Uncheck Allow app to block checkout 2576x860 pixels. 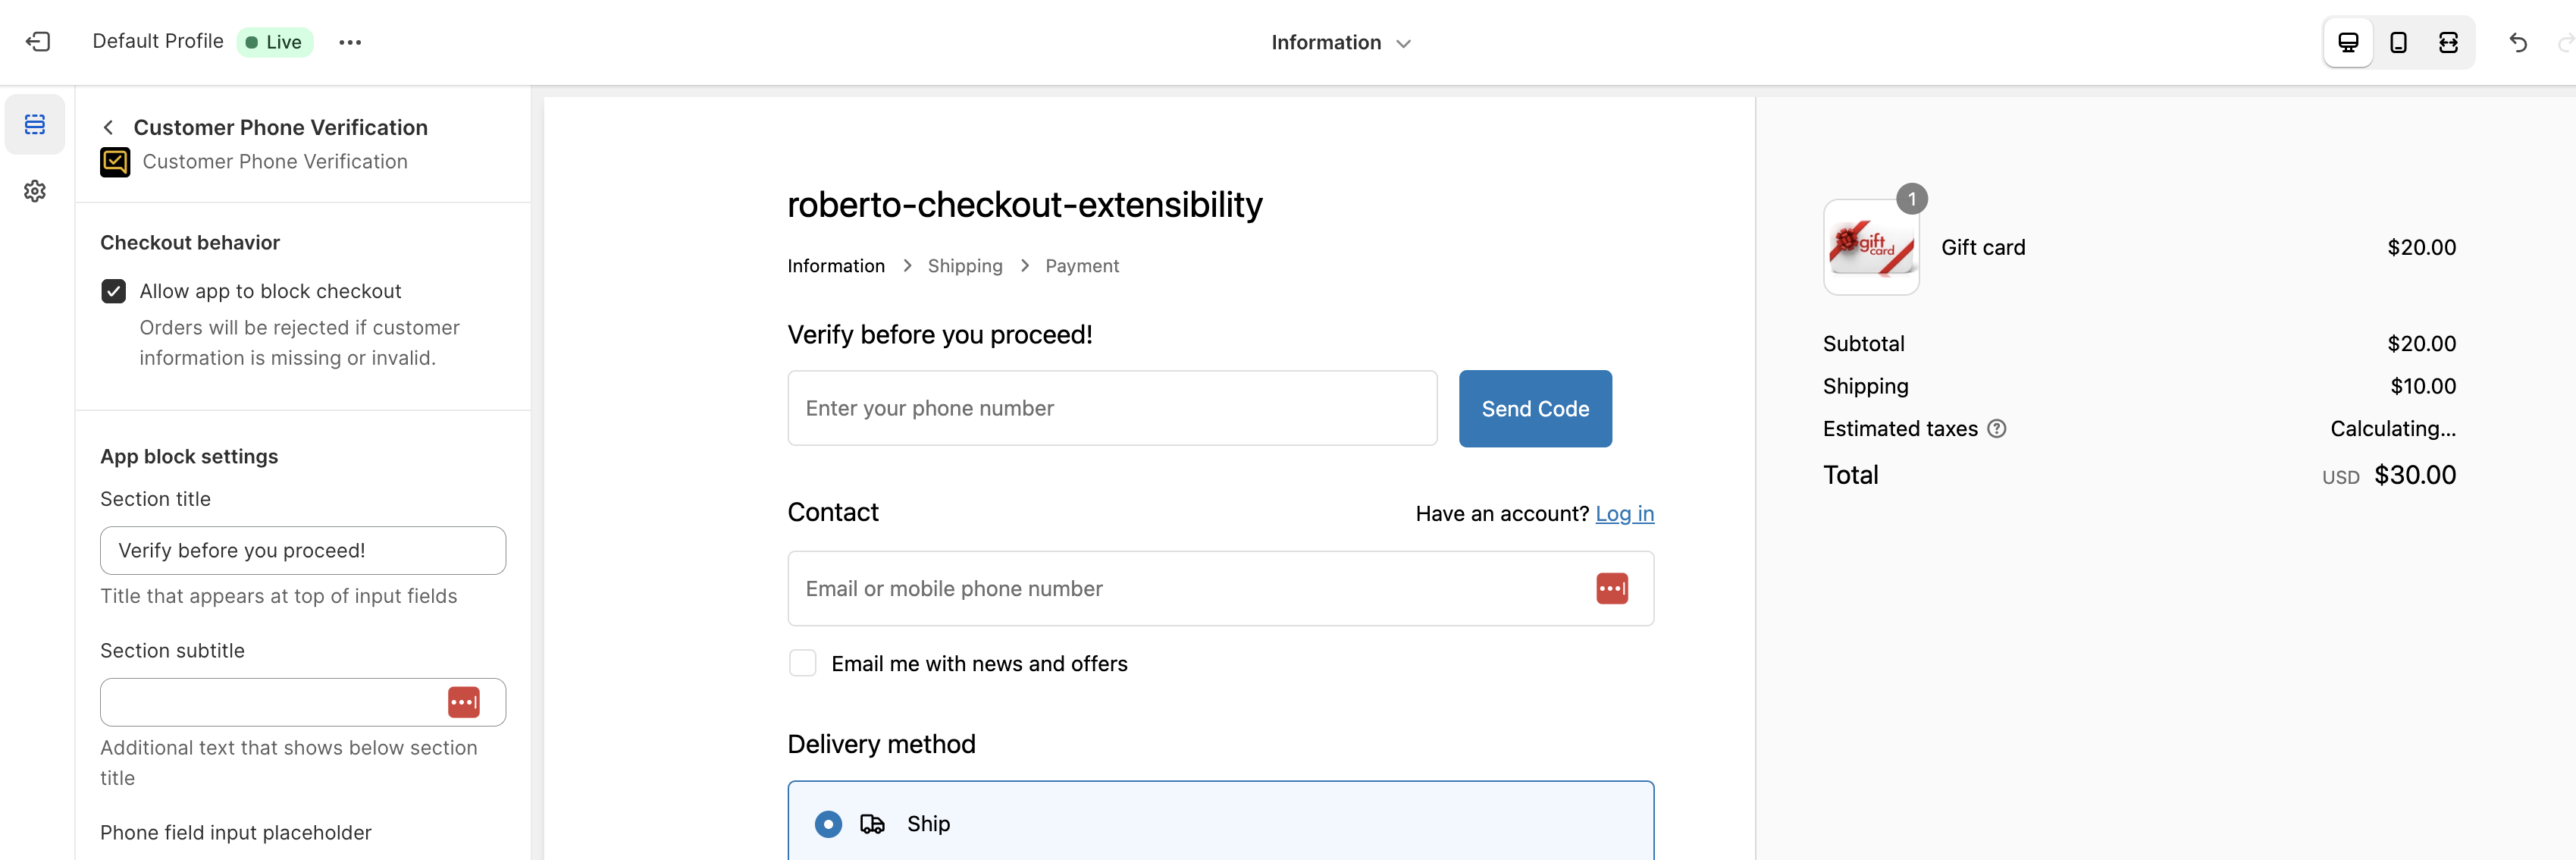coord(114,291)
